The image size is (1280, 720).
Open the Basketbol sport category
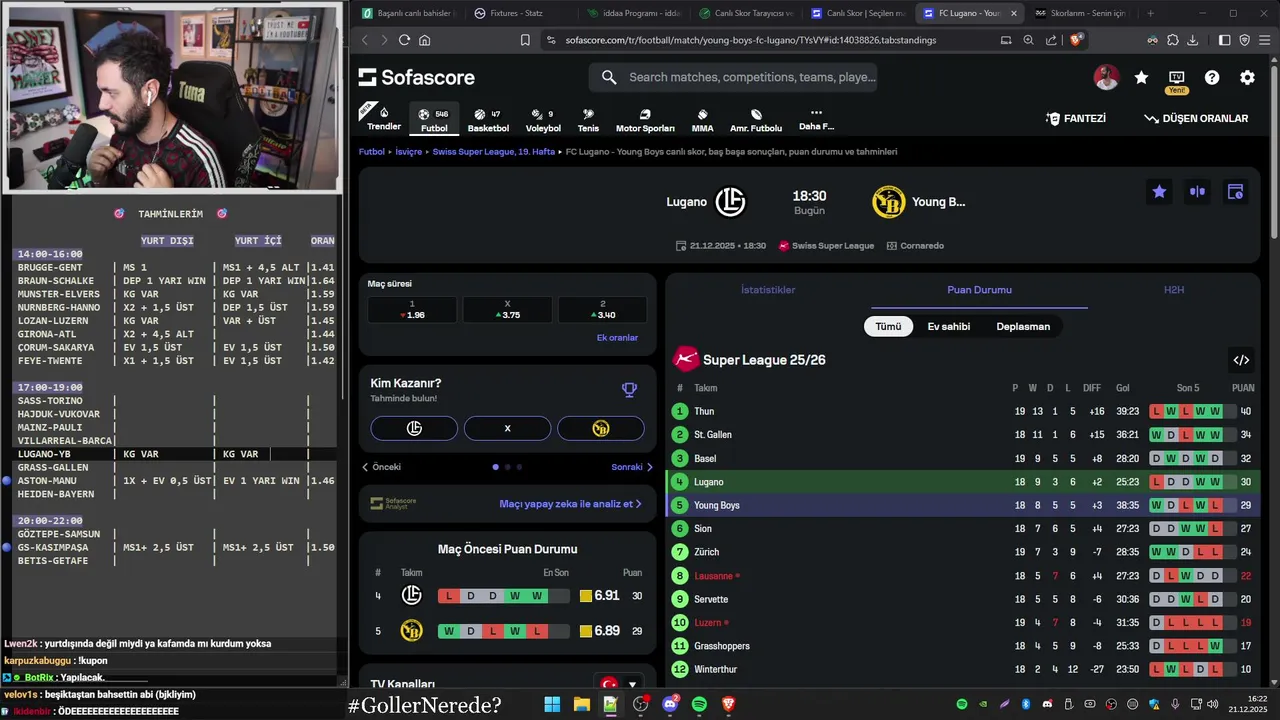[488, 119]
